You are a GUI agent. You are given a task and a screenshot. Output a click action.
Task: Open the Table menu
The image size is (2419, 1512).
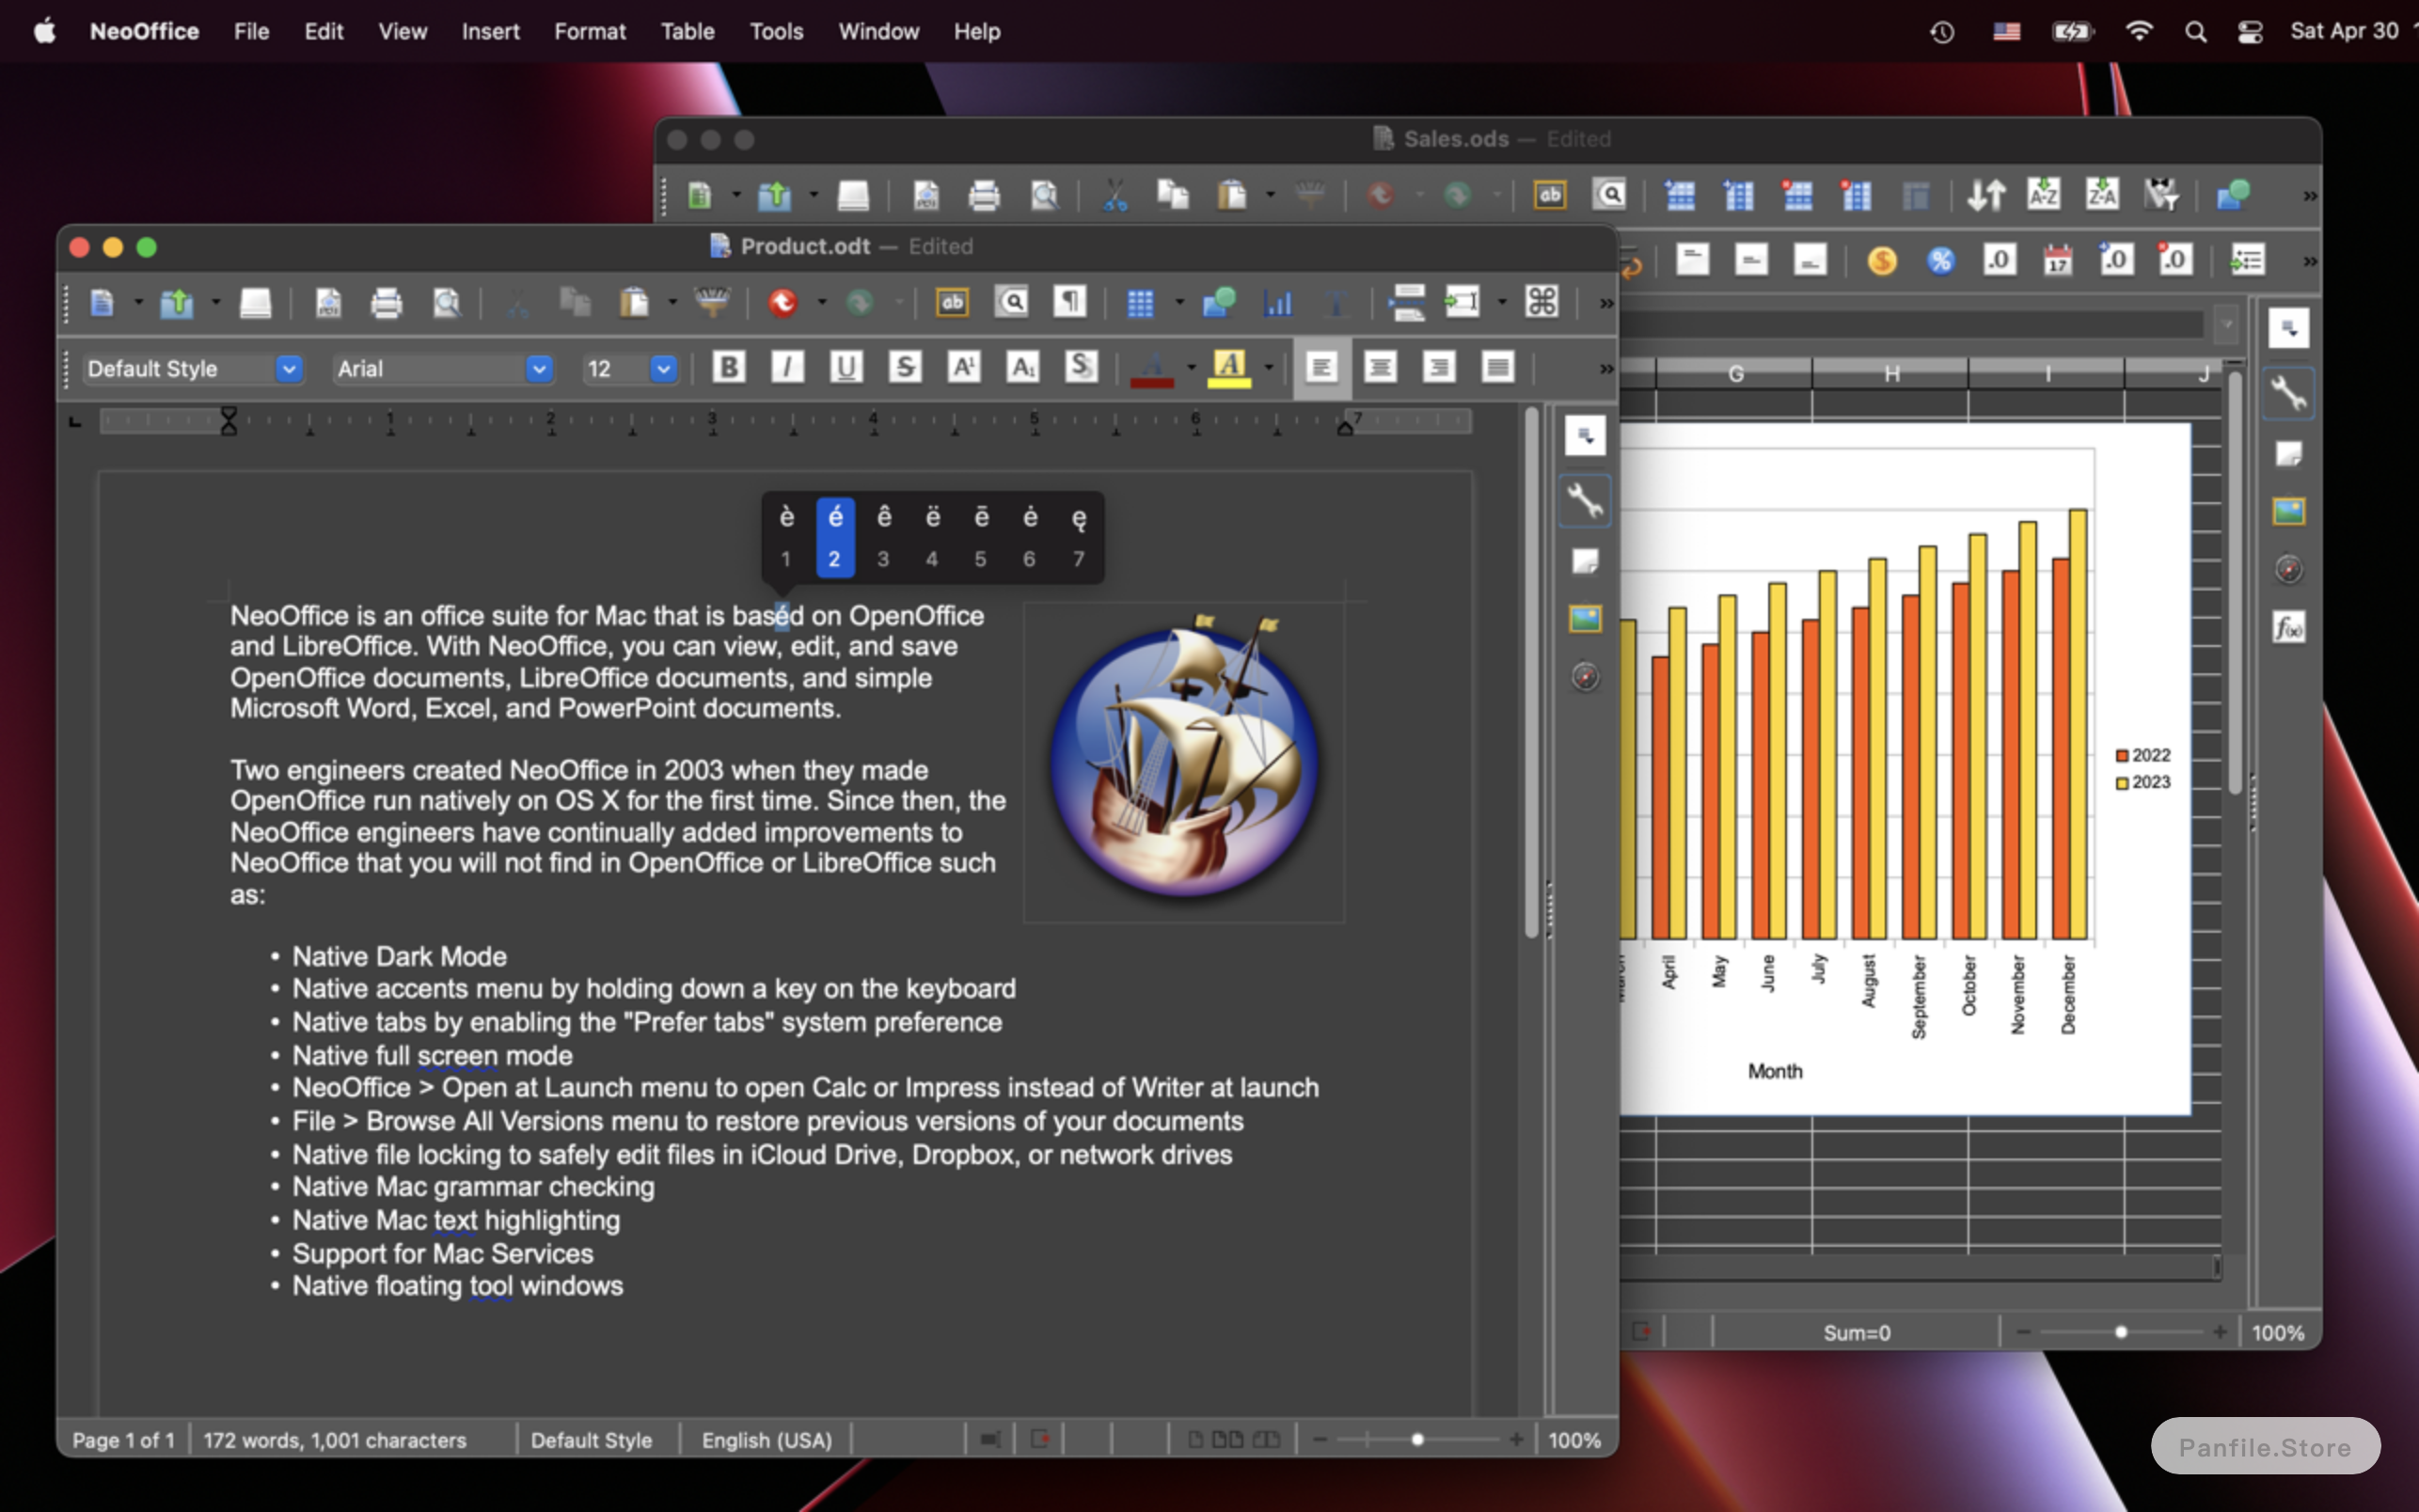[x=688, y=31]
